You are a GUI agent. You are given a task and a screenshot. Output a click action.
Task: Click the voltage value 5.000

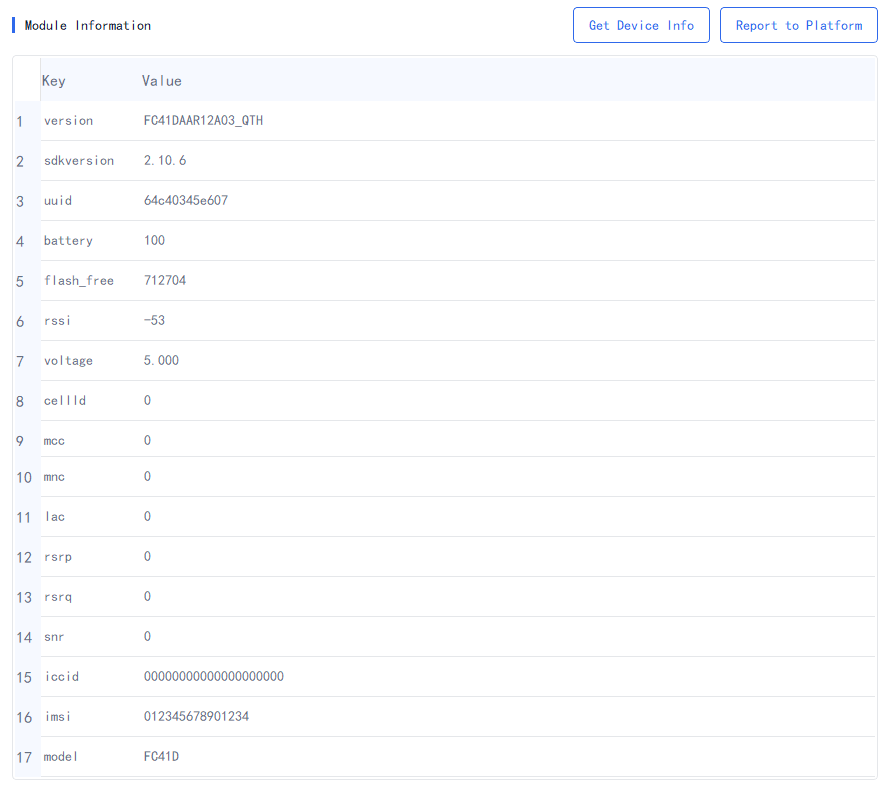tap(161, 360)
